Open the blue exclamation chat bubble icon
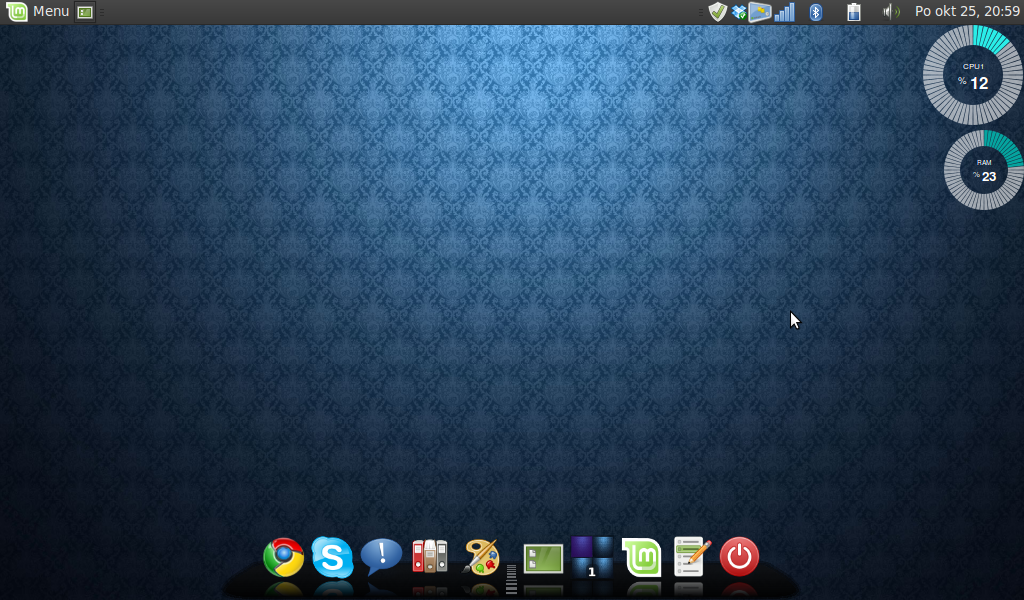The width and height of the screenshot is (1024, 600). pos(381,557)
